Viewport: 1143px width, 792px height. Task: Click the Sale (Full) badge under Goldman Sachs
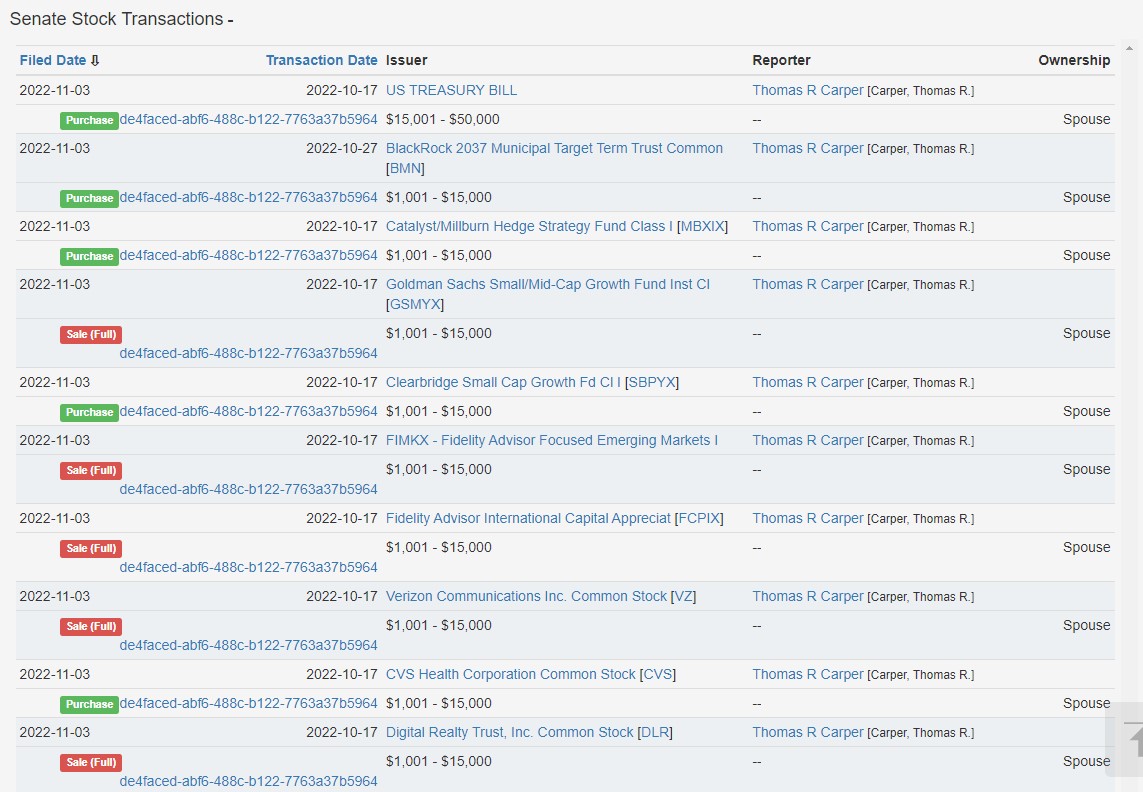[x=91, y=335]
